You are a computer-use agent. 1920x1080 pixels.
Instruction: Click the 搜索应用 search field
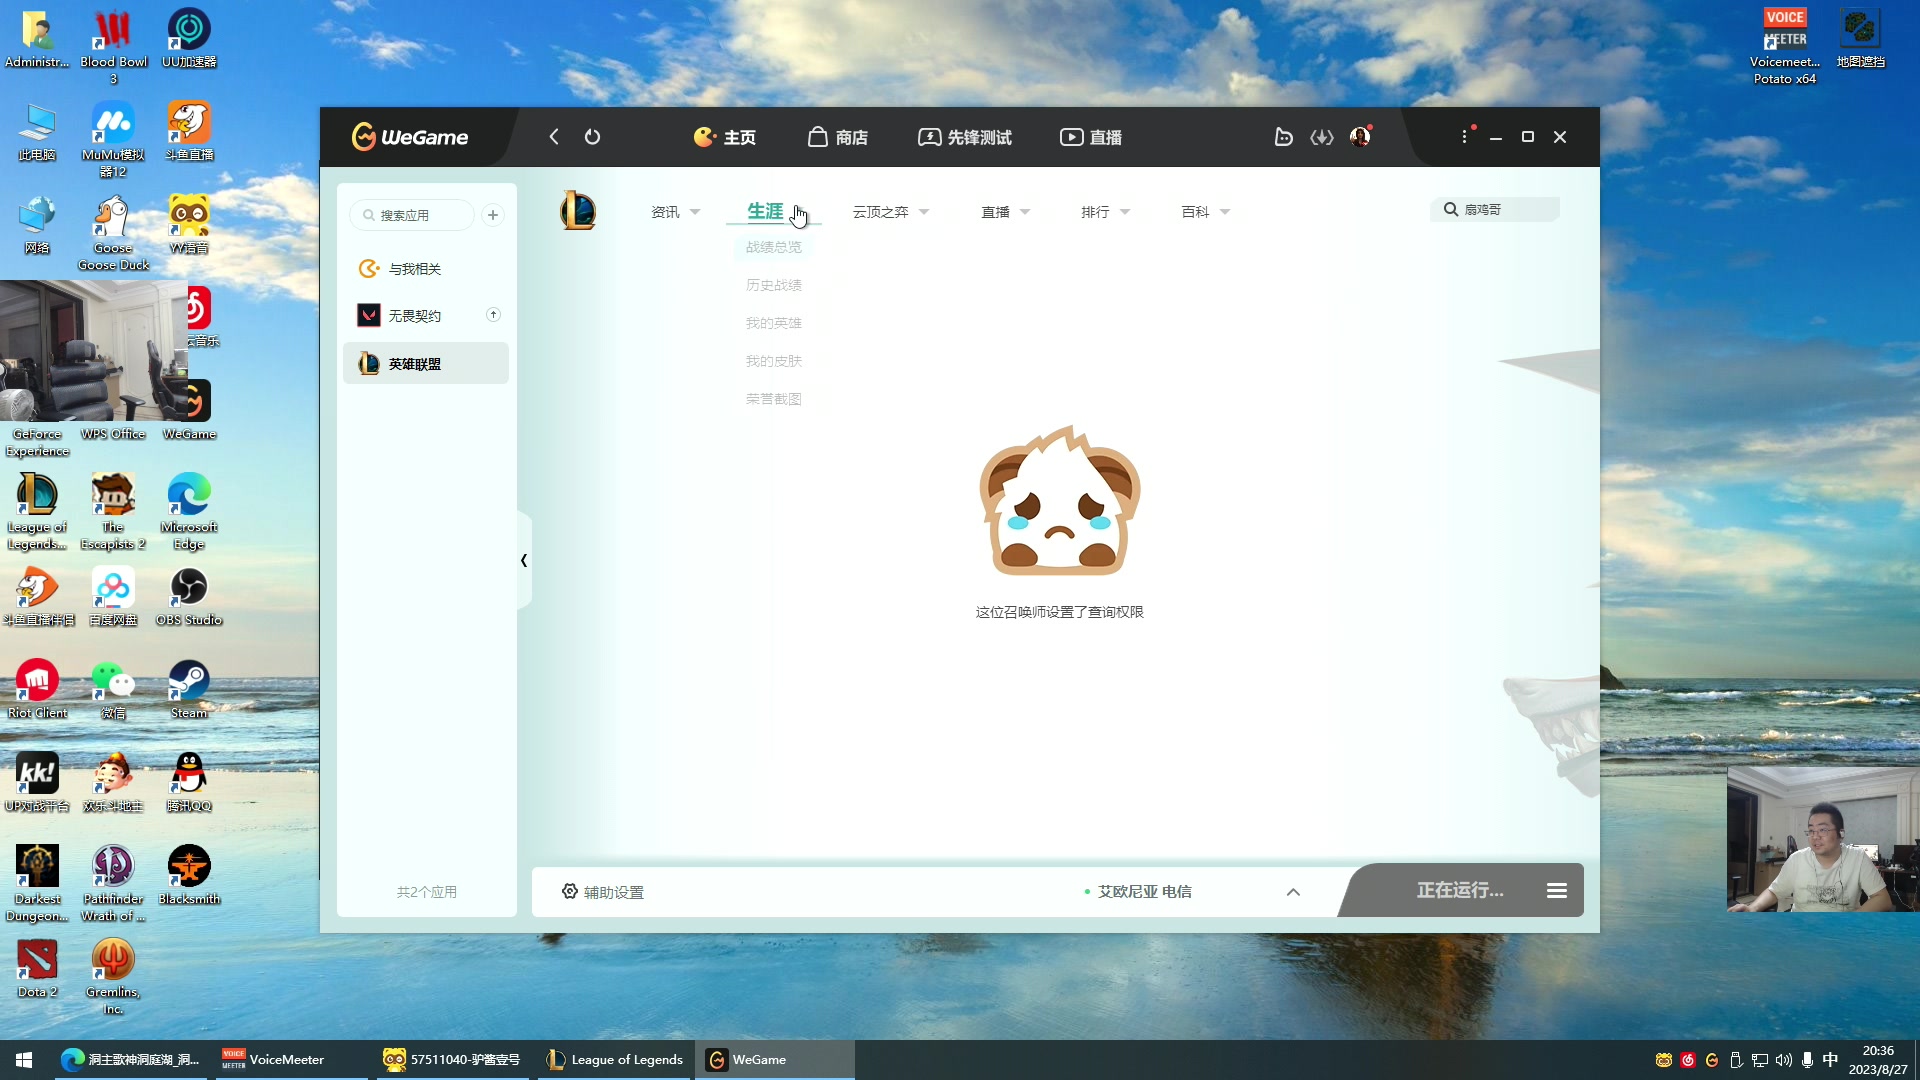click(413, 215)
